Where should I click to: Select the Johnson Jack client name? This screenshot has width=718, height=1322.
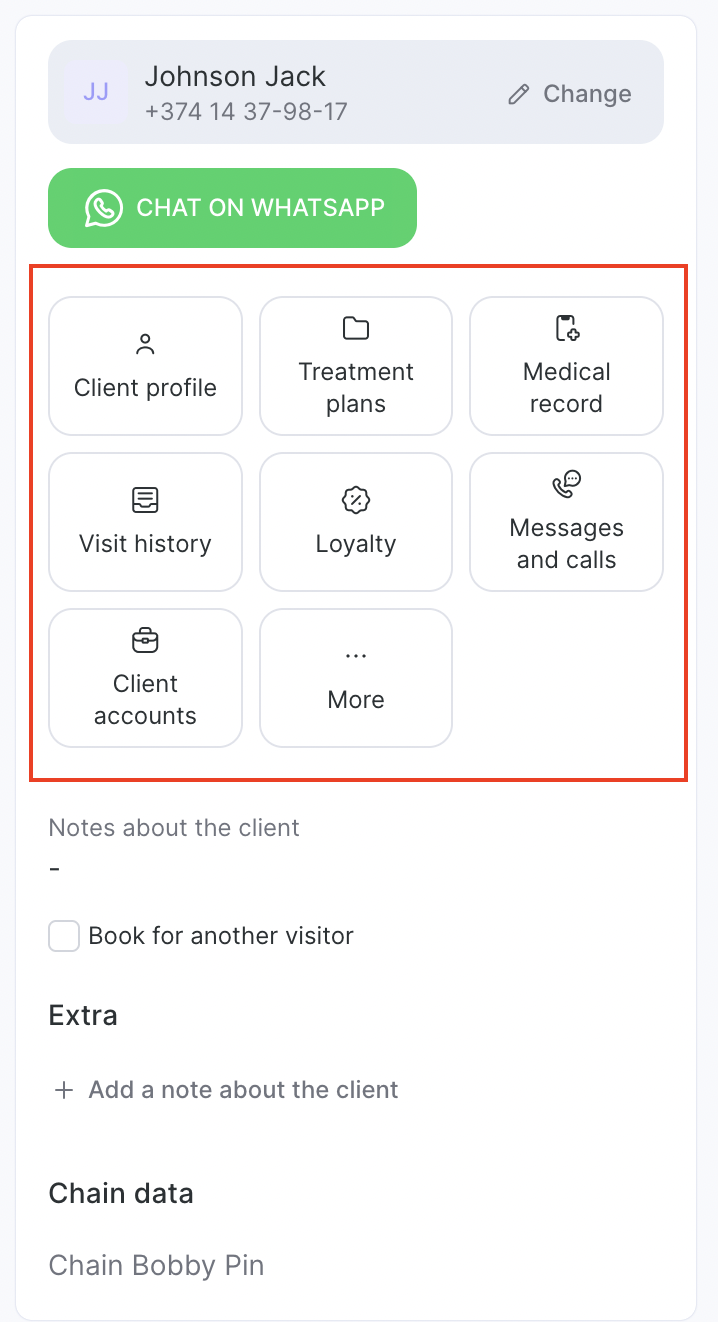[235, 76]
